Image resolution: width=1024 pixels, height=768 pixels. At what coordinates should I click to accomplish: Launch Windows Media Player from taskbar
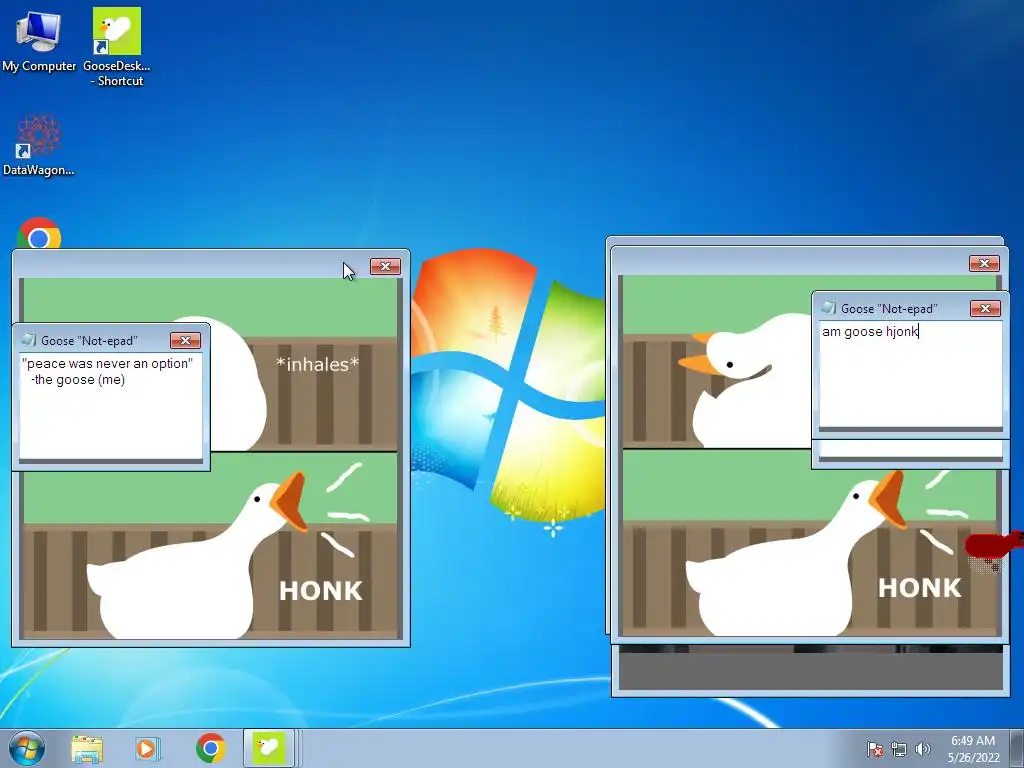pos(148,748)
